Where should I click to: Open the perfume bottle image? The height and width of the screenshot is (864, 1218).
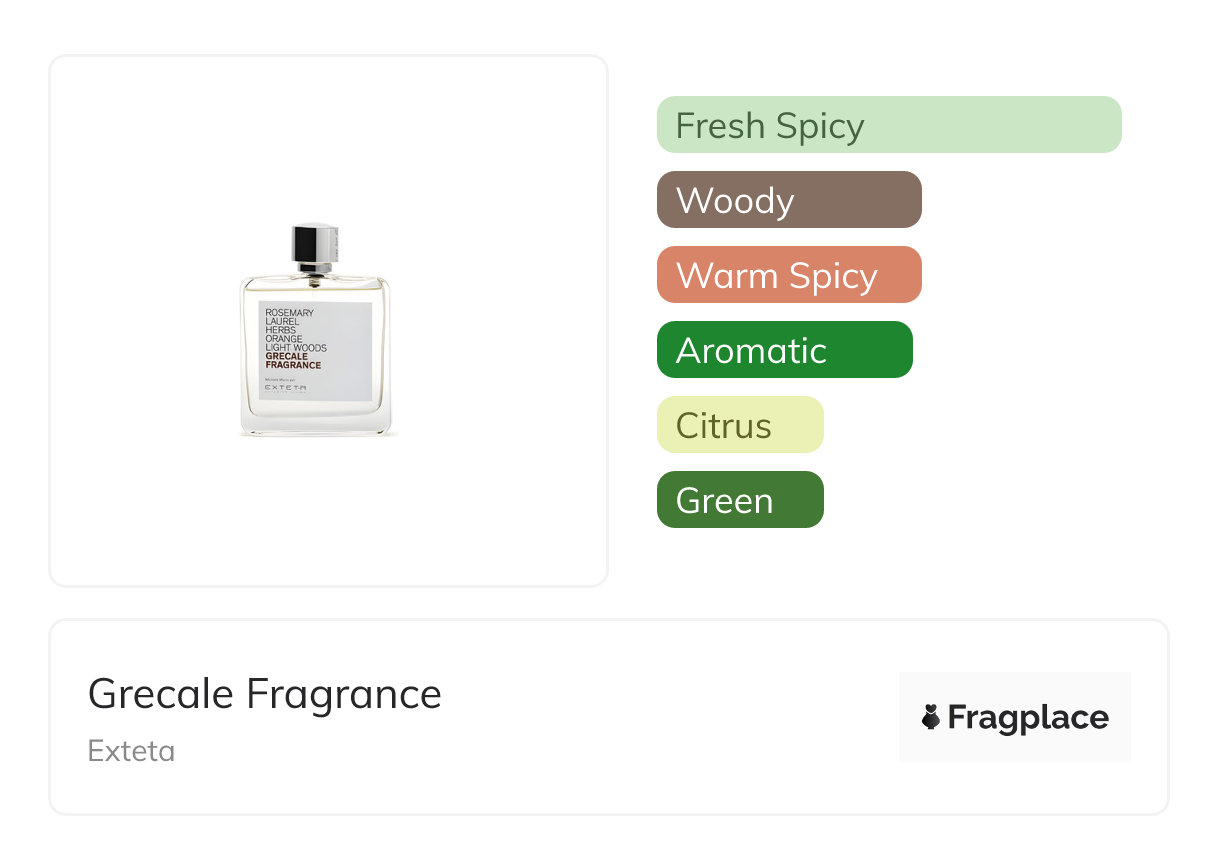(x=318, y=330)
